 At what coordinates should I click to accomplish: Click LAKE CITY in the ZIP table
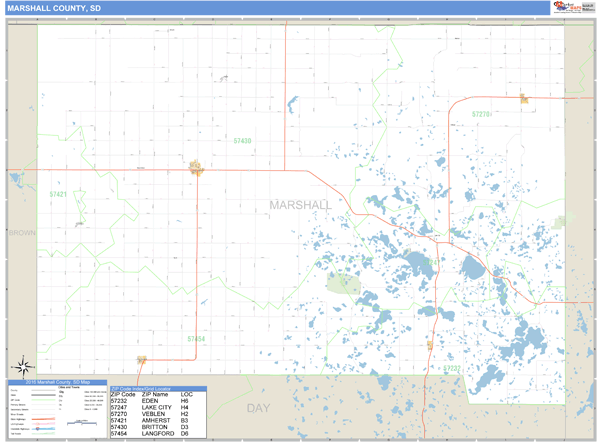(157, 408)
